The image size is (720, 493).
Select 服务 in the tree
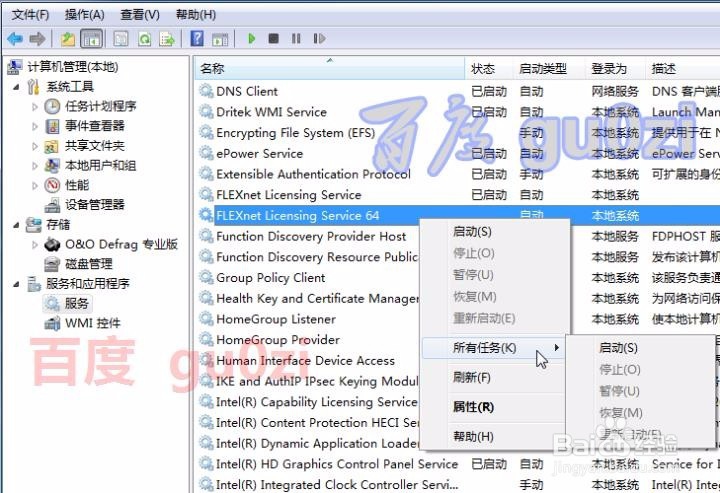[76, 303]
